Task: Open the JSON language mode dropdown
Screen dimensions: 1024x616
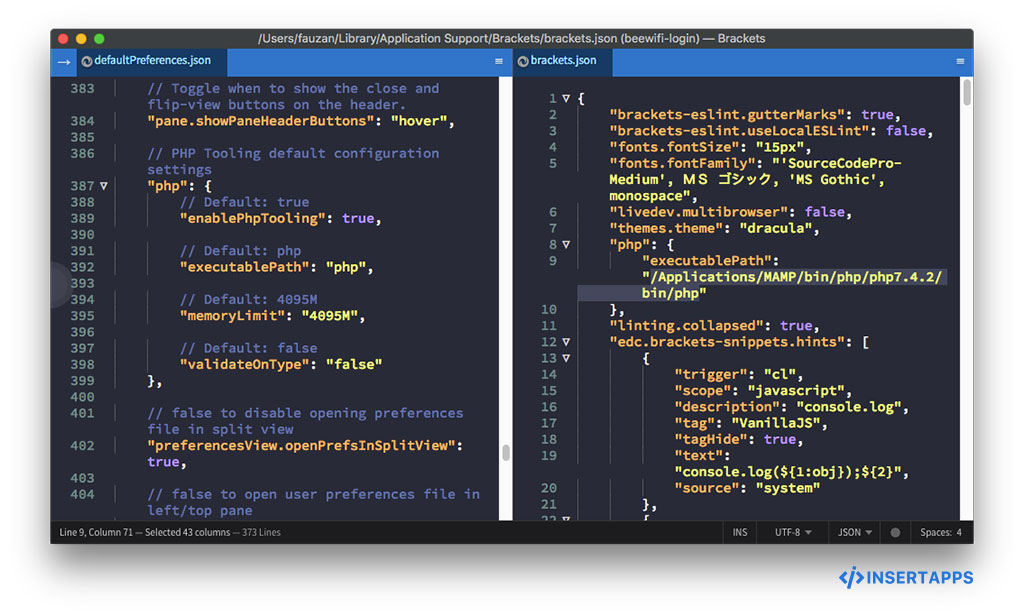Action: pyautogui.click(x=855, y=532)
